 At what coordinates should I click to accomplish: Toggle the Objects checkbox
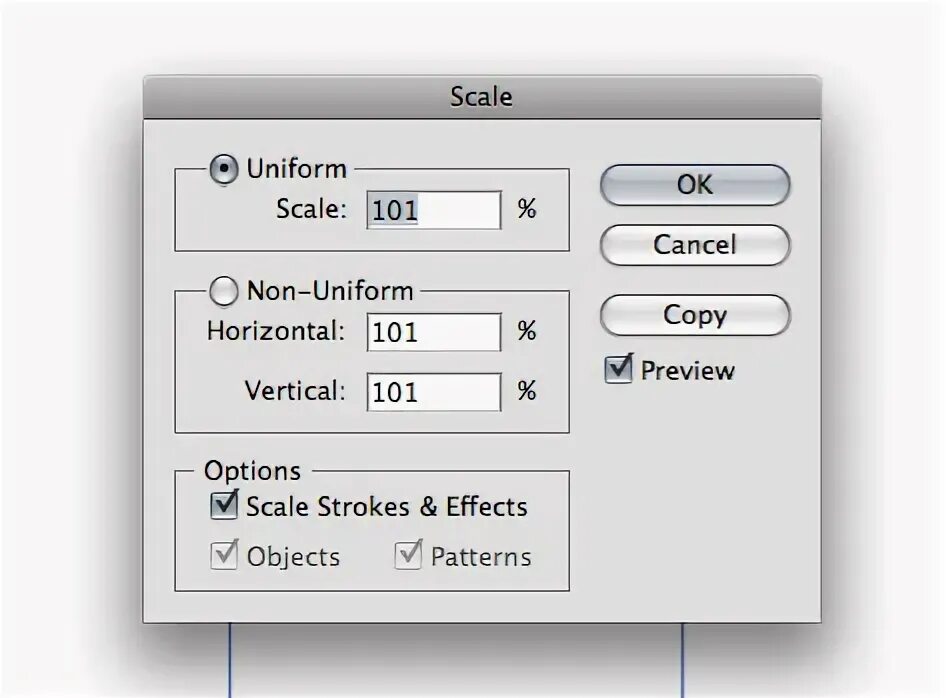(x=225, y=555)
